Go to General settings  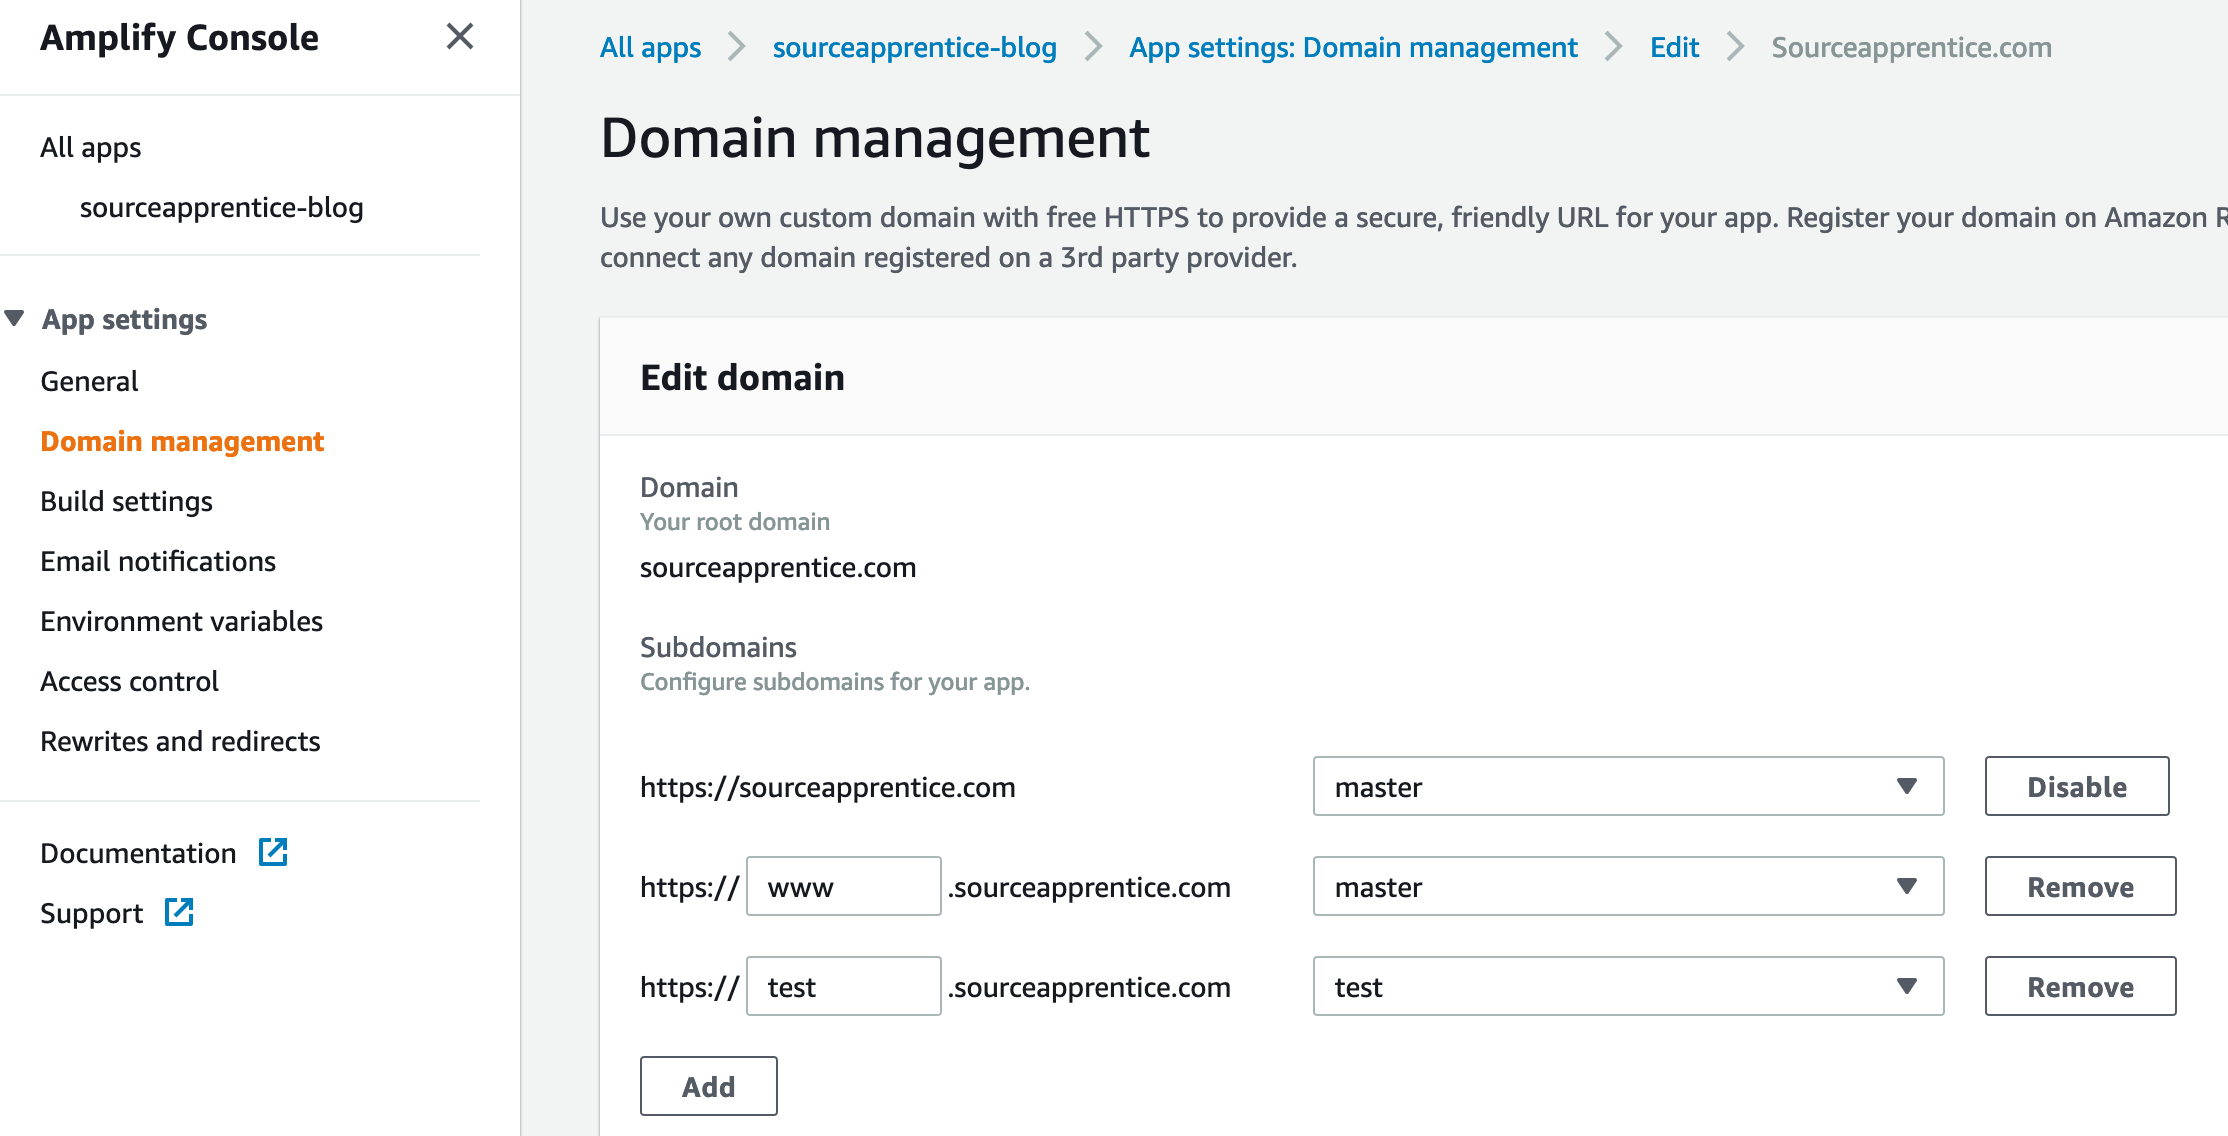point(89,381)
